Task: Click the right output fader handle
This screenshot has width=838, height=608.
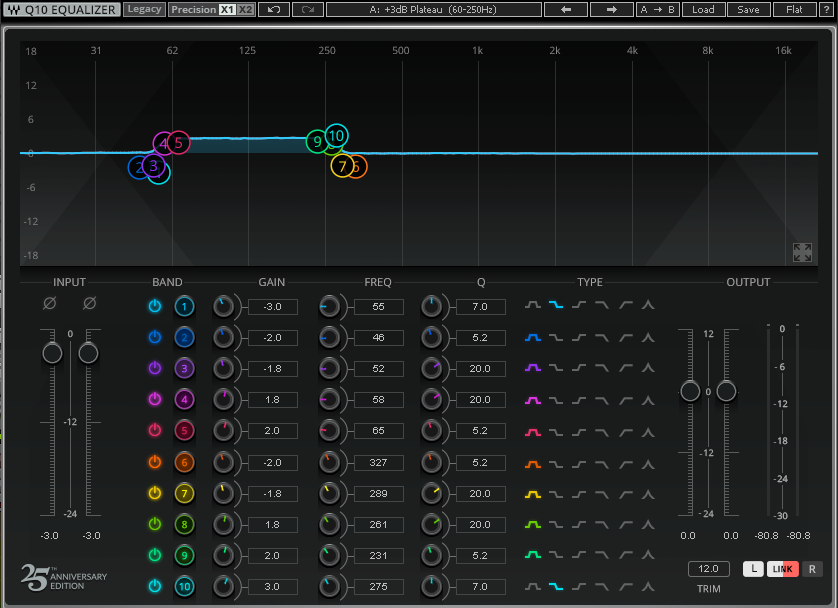Action: pos(726,391)
